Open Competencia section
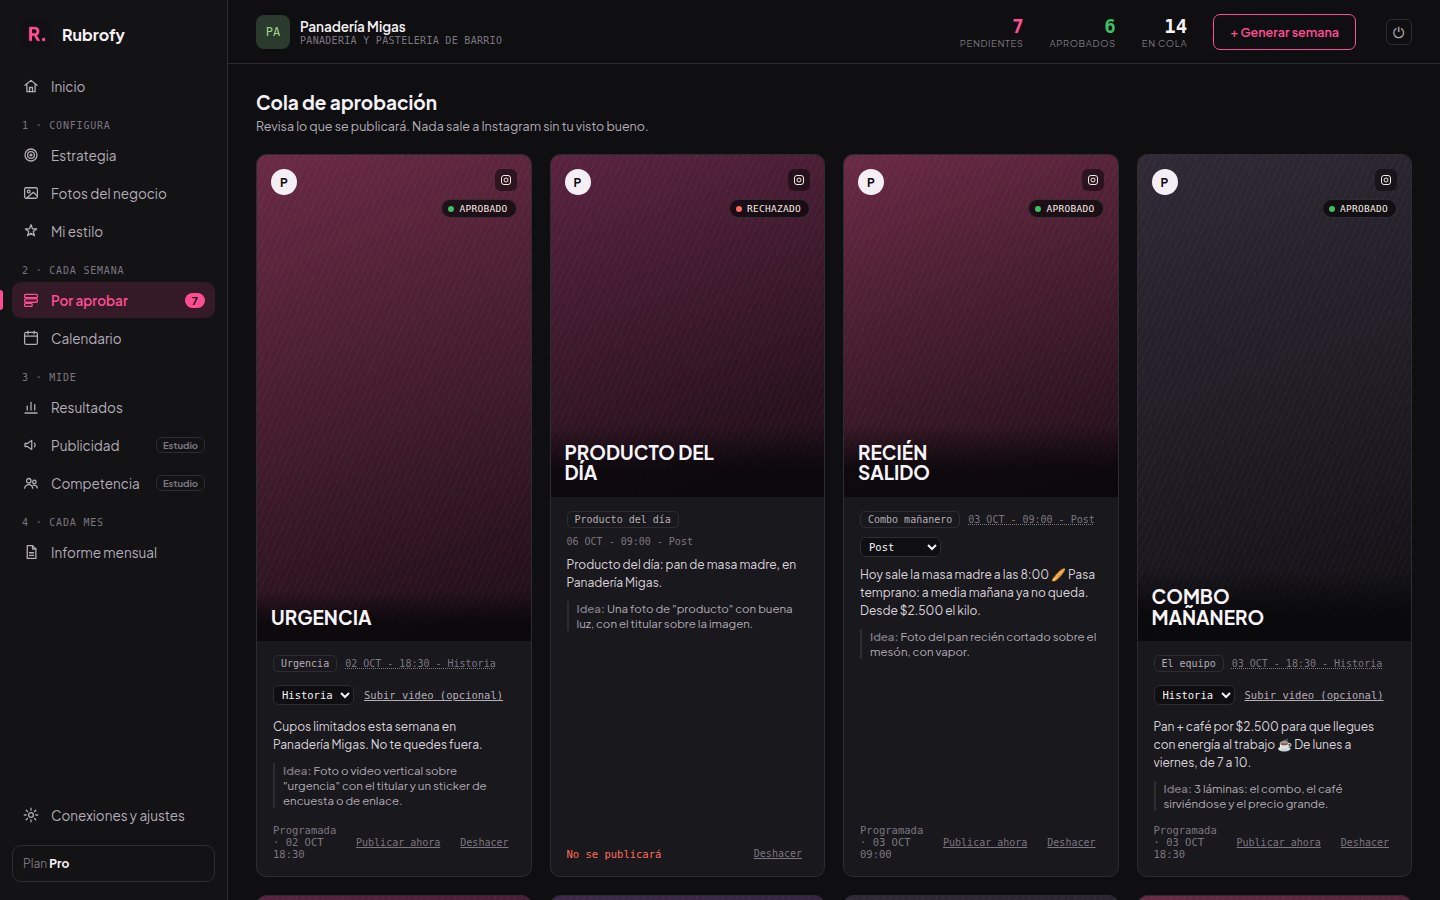 tap(113, 484)
